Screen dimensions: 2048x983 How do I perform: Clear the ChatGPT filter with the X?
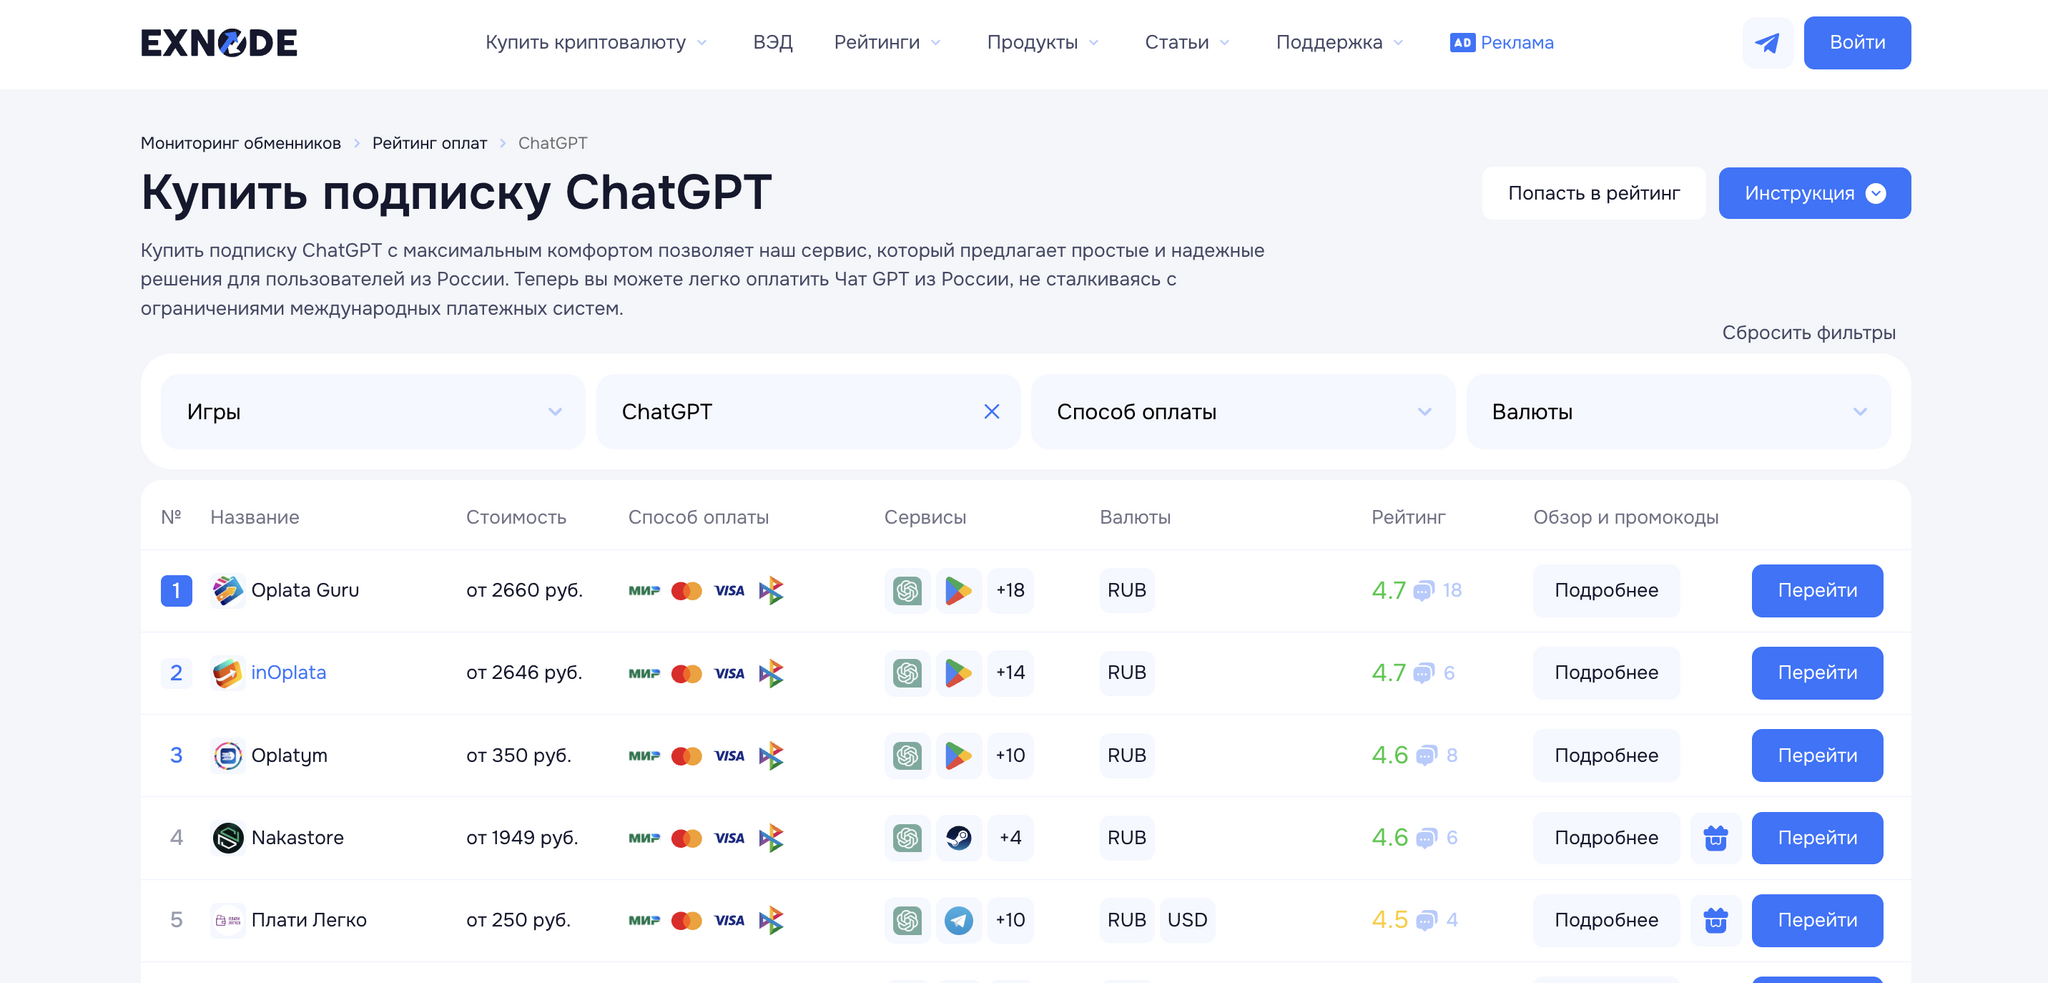[x=991, y=412]
